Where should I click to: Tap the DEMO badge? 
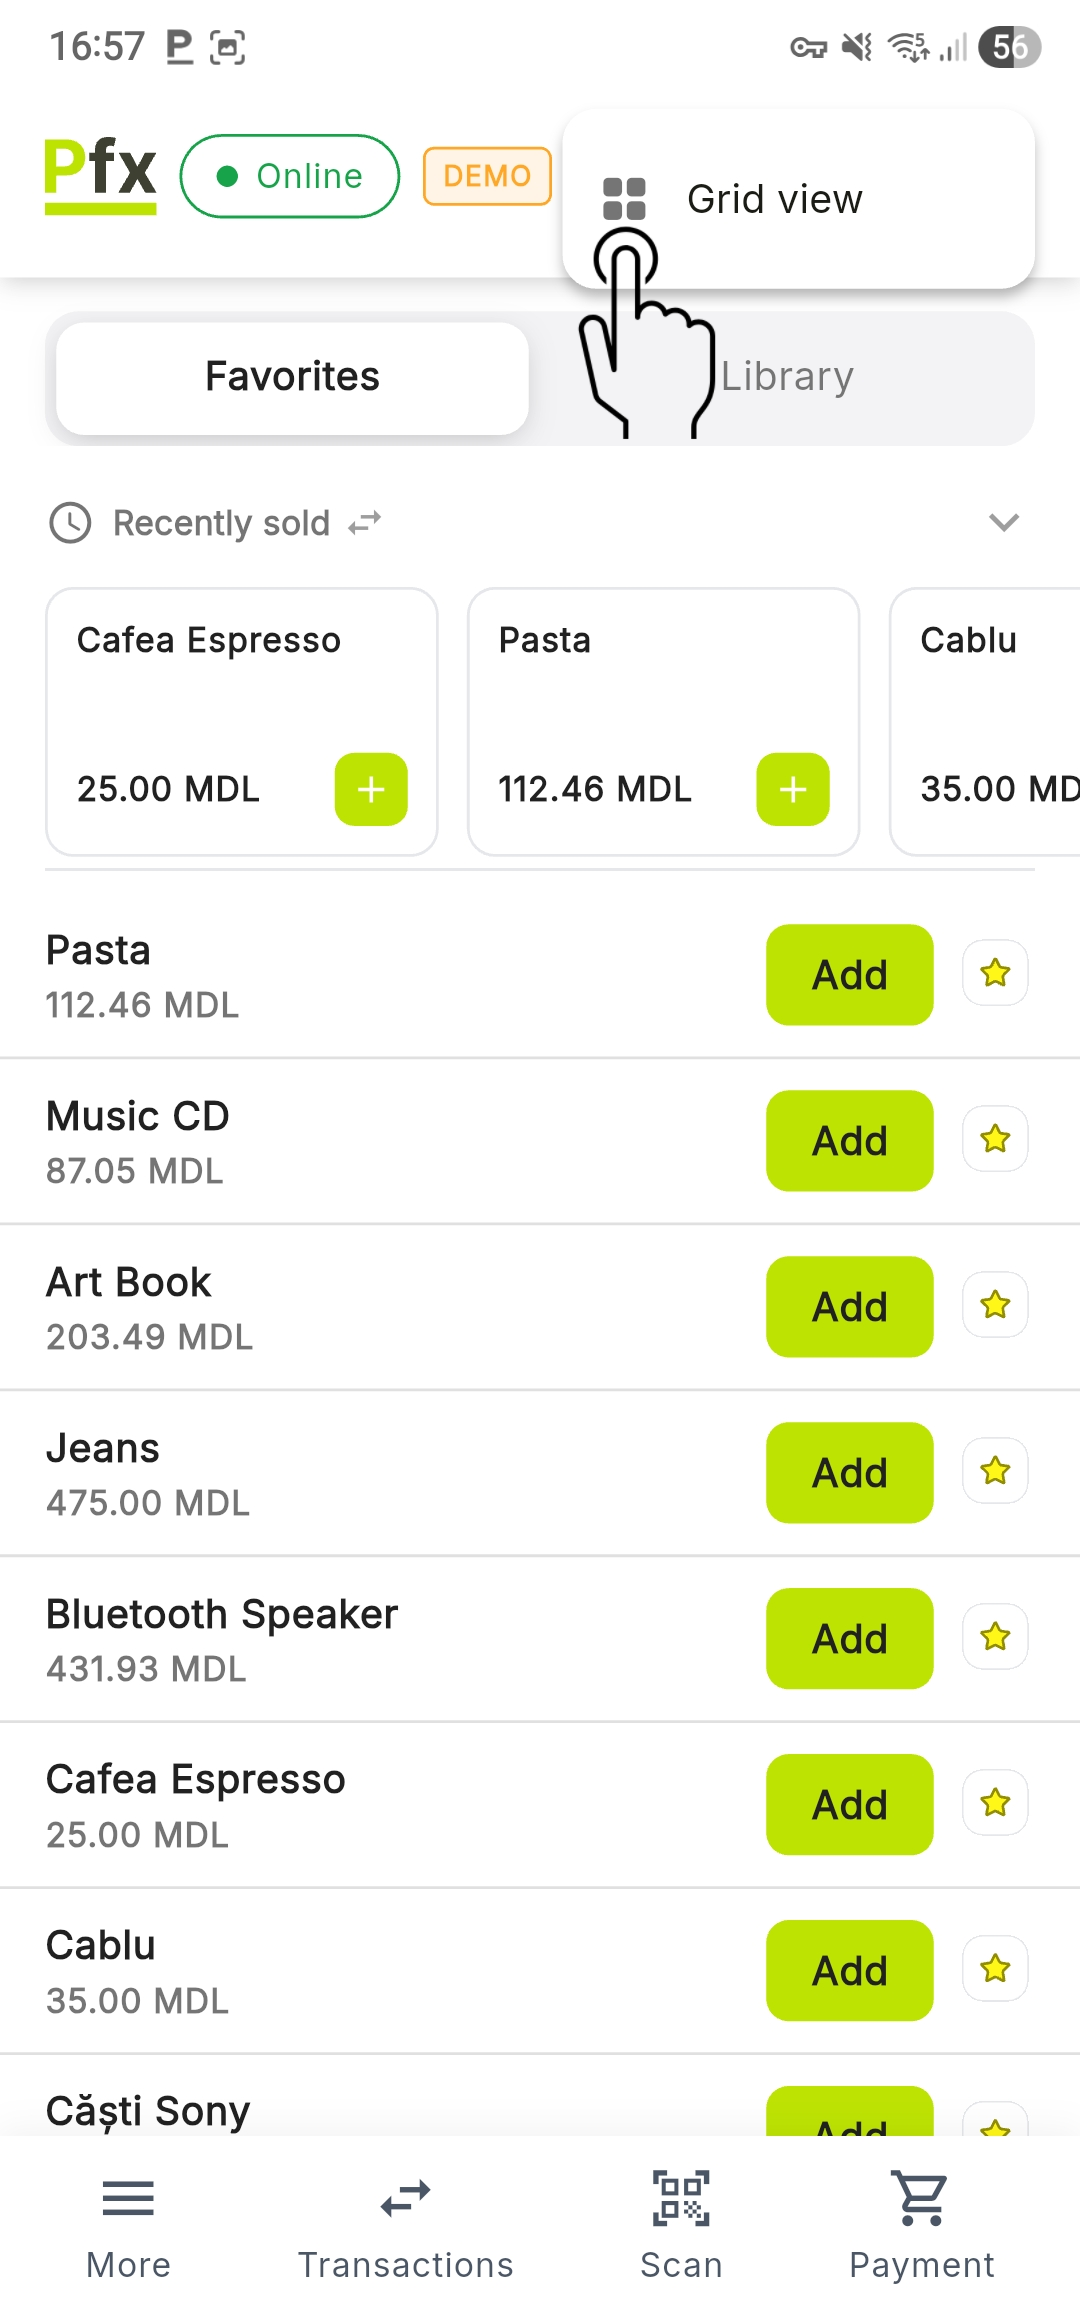(x=487, y=176)
